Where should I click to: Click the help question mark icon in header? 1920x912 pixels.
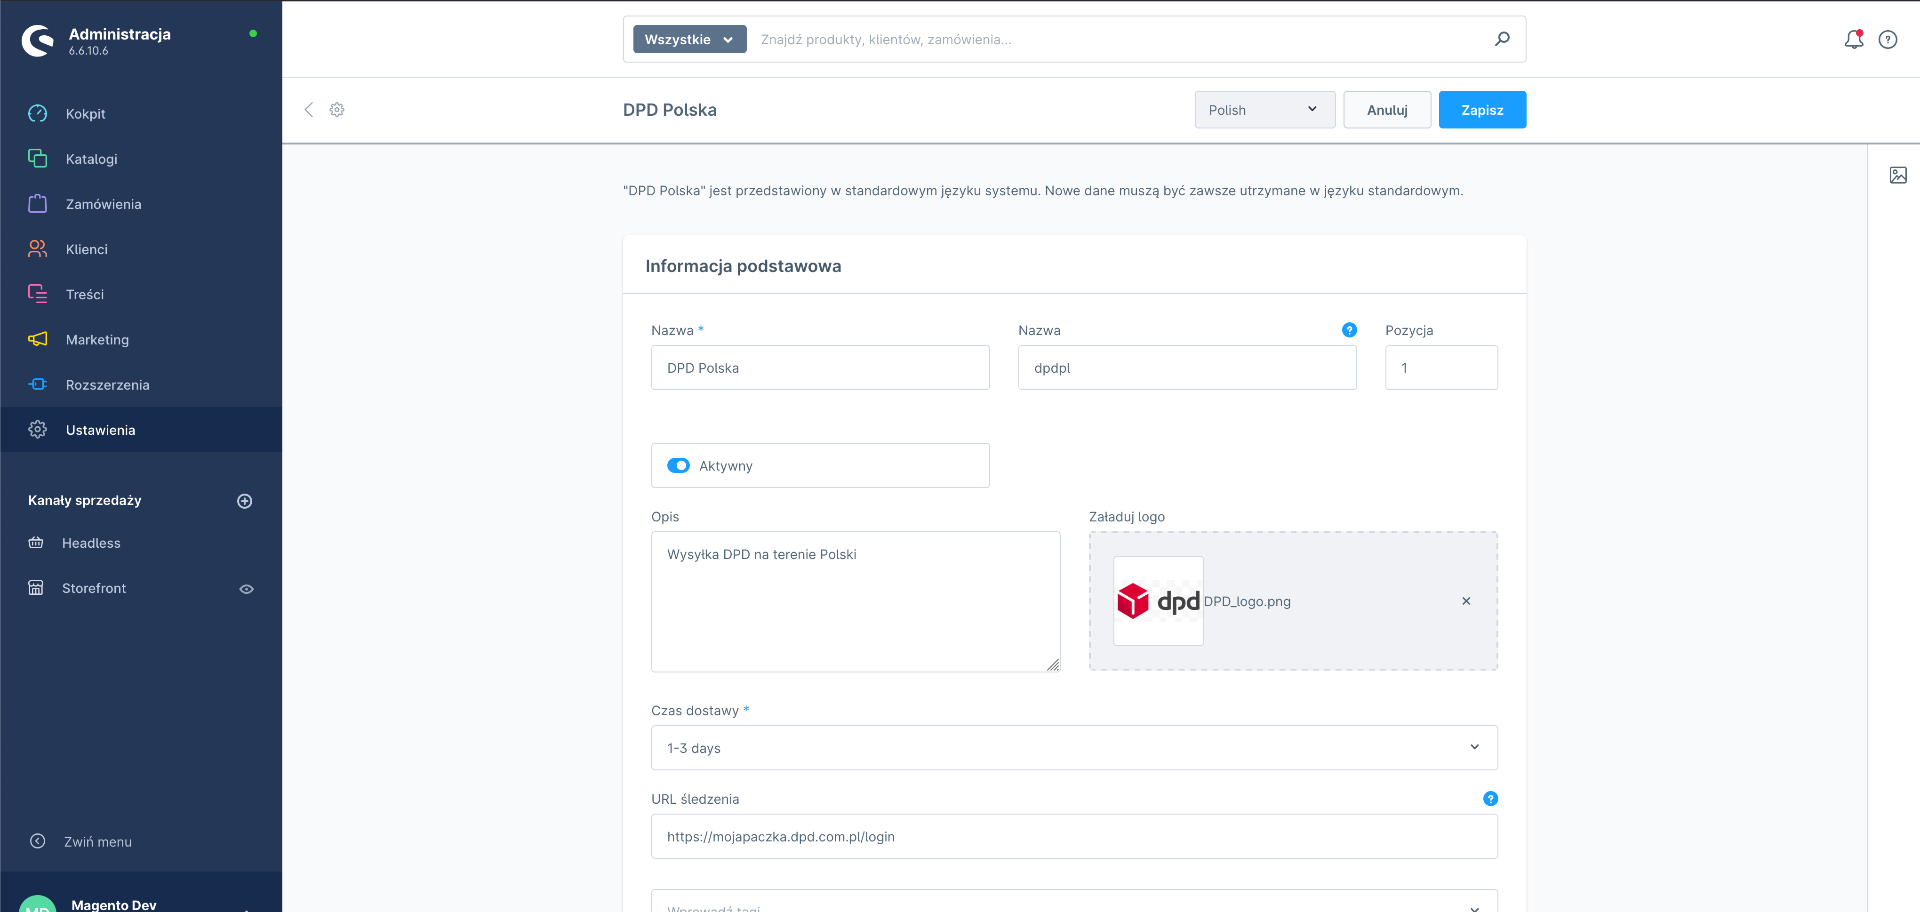(1888, 40)
